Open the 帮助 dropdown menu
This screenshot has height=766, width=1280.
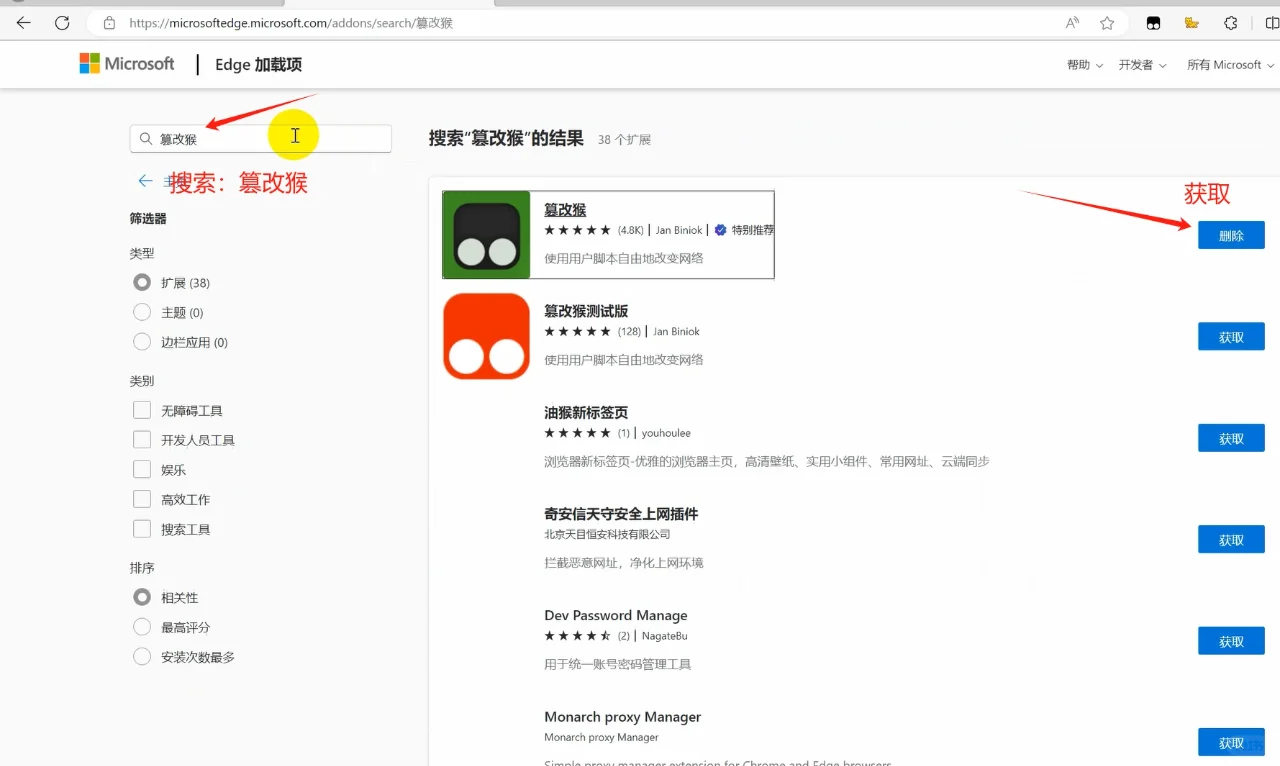click(x=1083, y=64)
